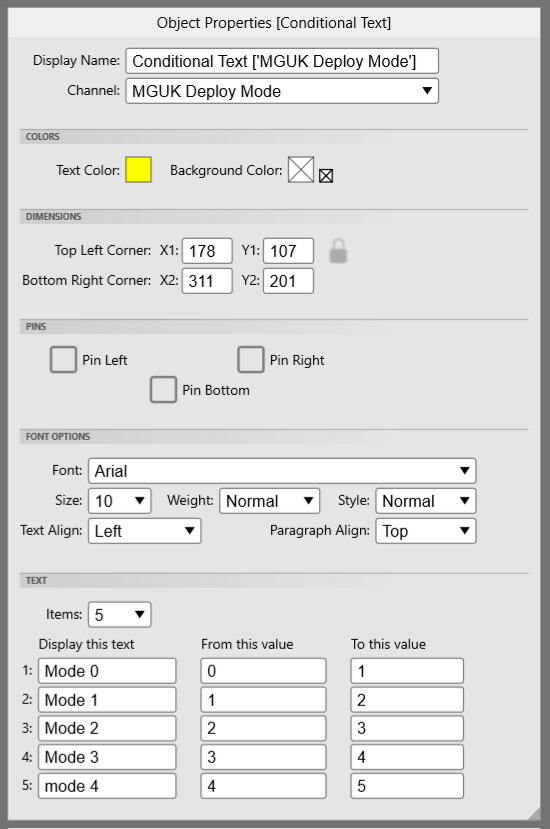Toggle the transparent background checkbox icon
Image resolution: width=550 pixels, height=829 pixels.
(326, 176)
